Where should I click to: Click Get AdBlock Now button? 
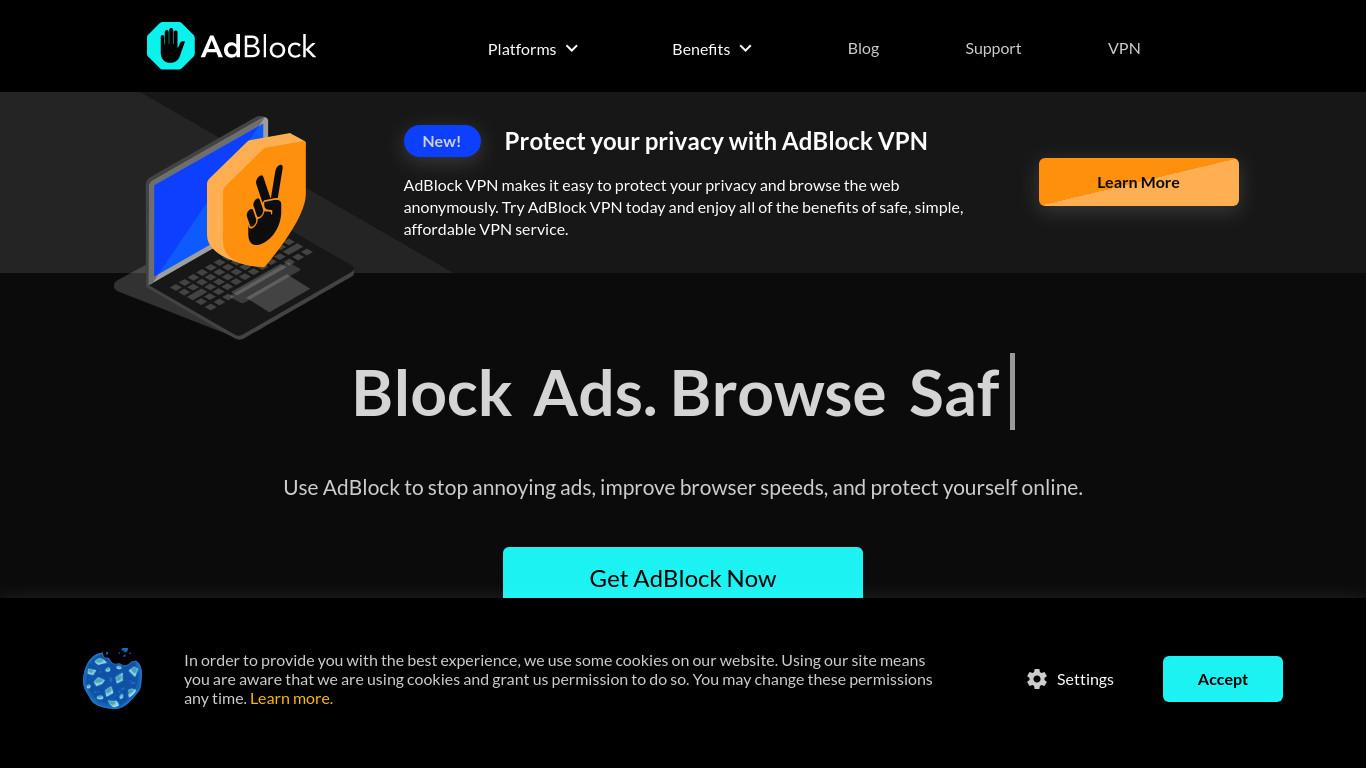click(x=683, y=573)
